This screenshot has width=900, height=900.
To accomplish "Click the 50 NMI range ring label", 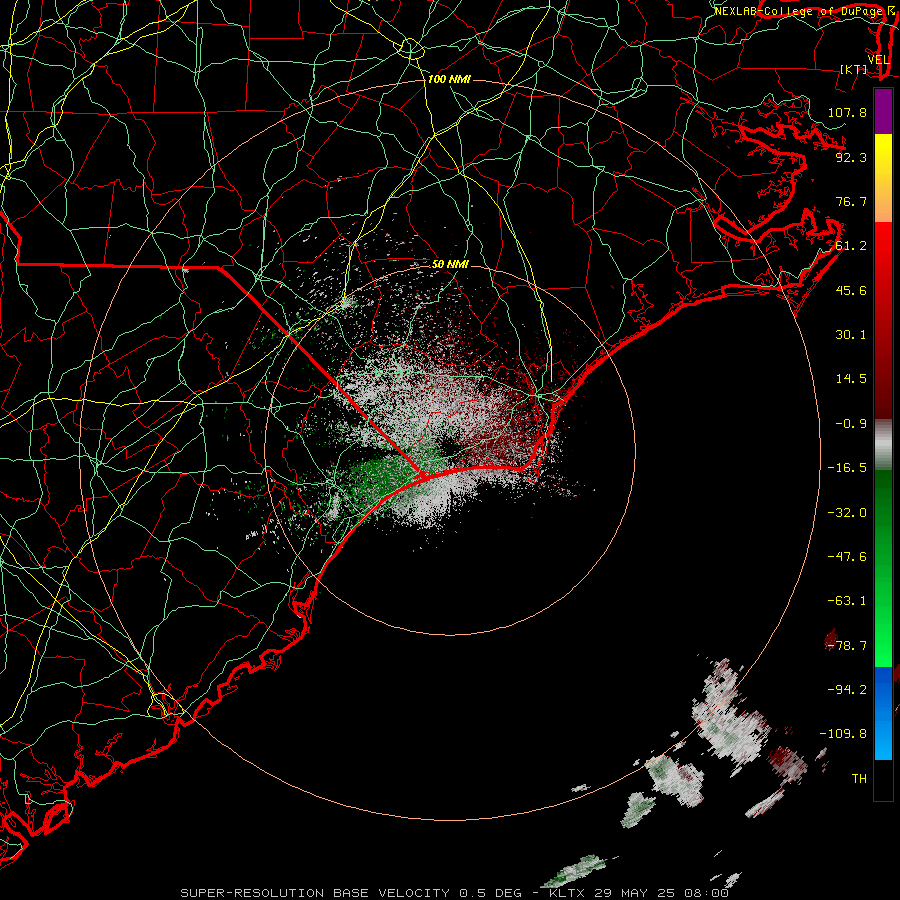I will pyautogui.click(x=450, y=264).
